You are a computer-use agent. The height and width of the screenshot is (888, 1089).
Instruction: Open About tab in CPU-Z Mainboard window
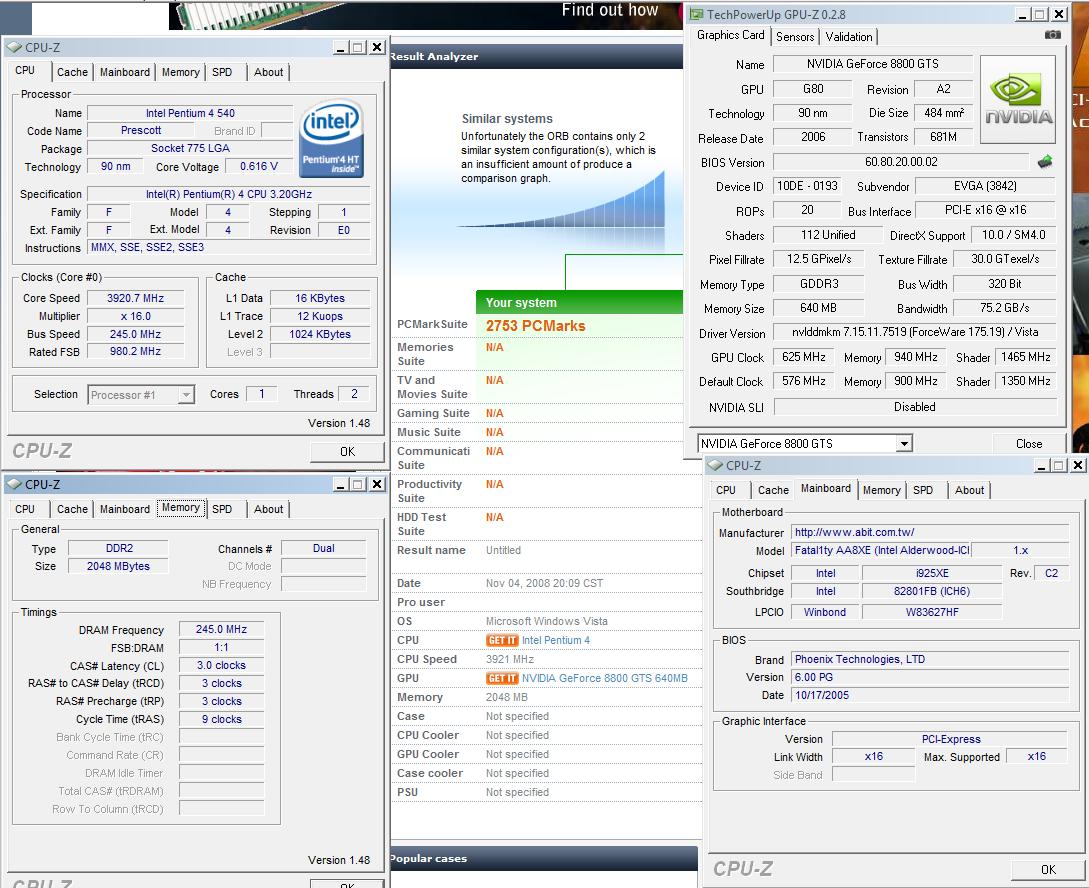(x=969, y=490)
